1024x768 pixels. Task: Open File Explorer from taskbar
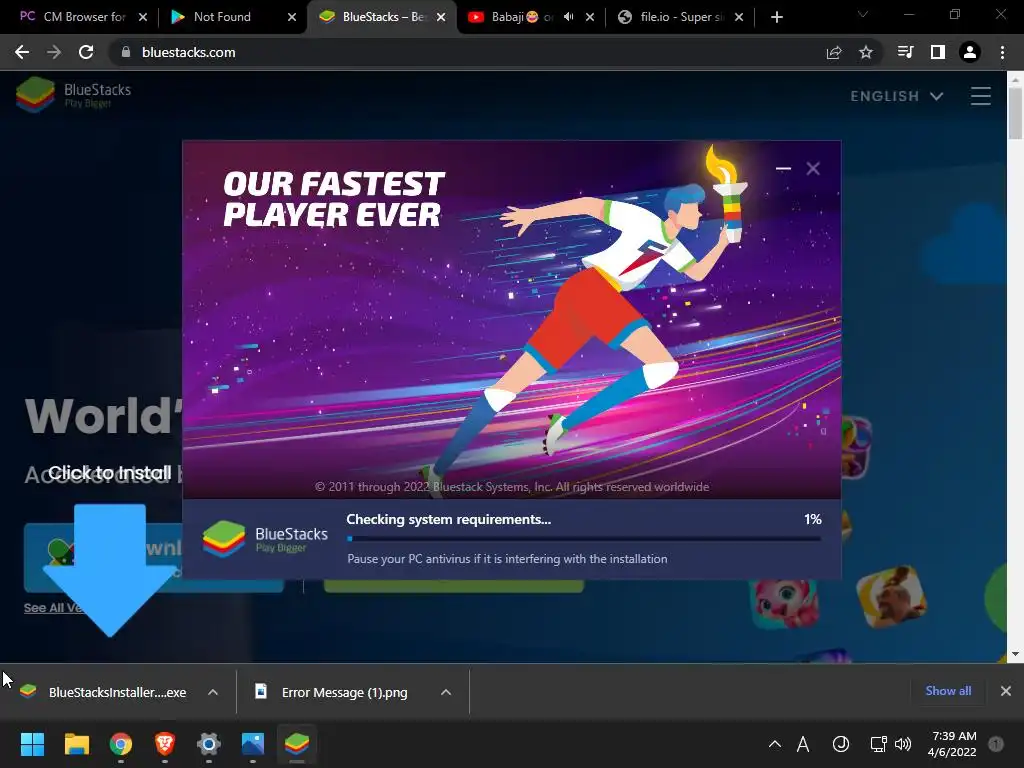tap(76, 744)
